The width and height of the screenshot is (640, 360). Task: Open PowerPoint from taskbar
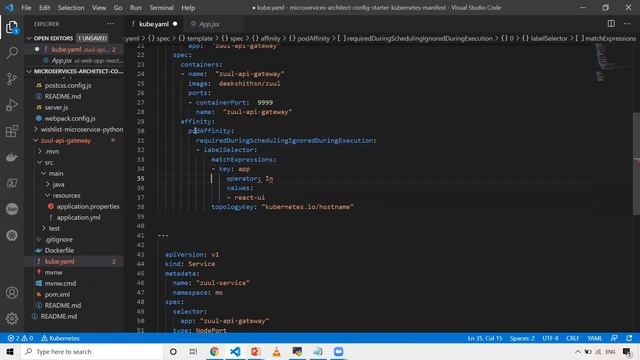pyautogui.click(x=256, y=351)
